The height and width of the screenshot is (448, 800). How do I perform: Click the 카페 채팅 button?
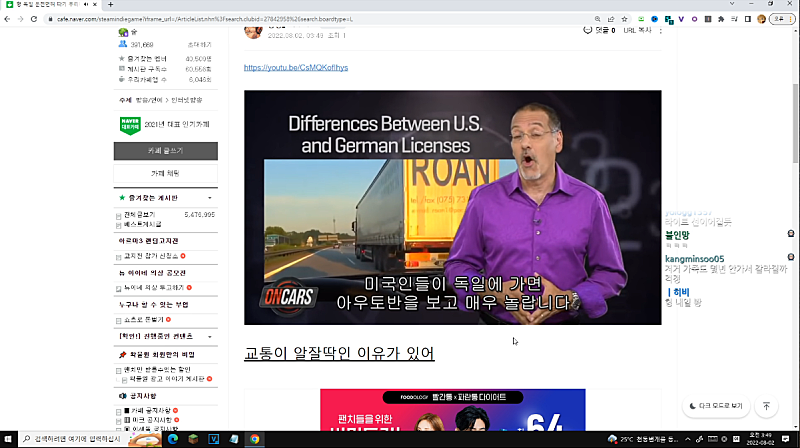[165, 174]
